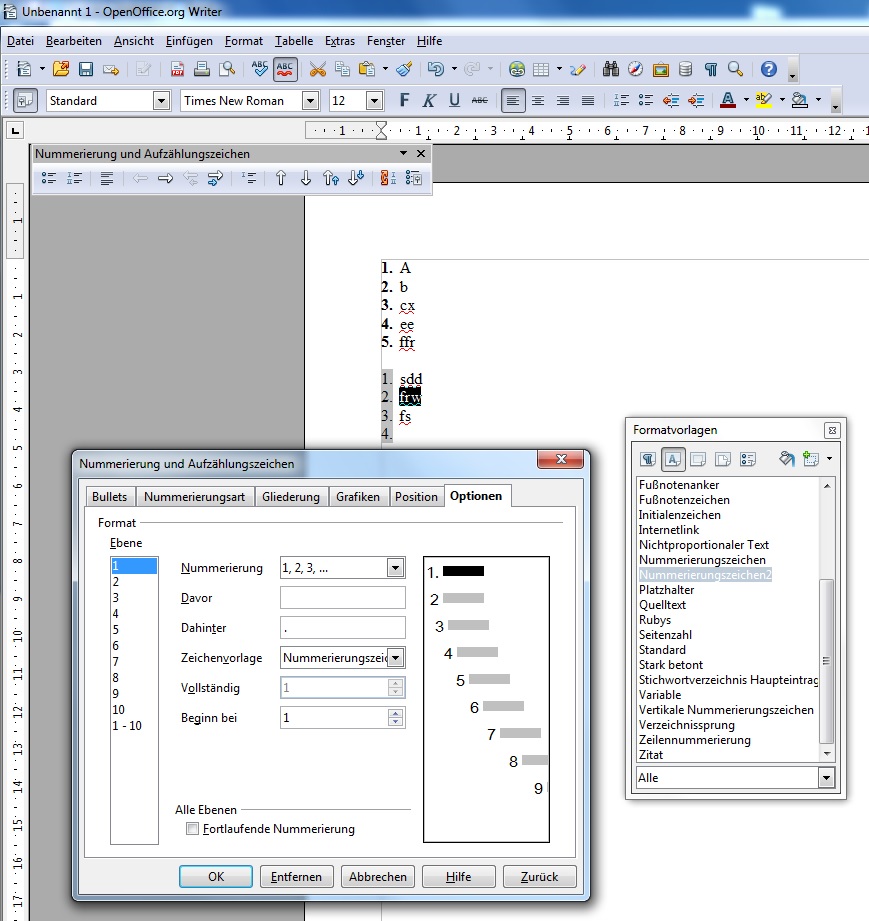Toggle bullet list in Nummerierung toolbar
This screenshot has width=869, height=921.
coord(48,178)
